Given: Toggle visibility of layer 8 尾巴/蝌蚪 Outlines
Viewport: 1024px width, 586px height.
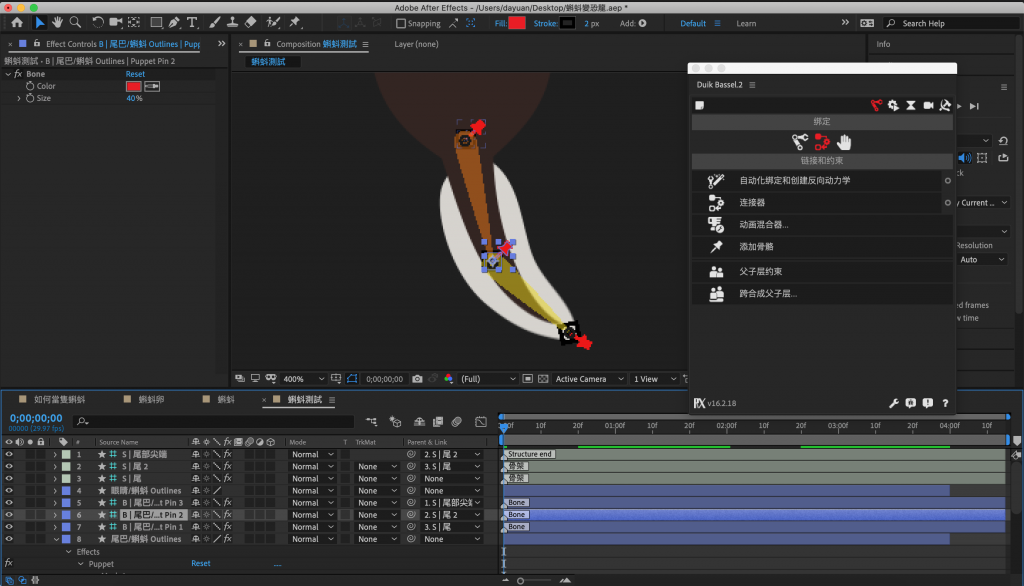Looking at the screenshot, I should [9, 539].
